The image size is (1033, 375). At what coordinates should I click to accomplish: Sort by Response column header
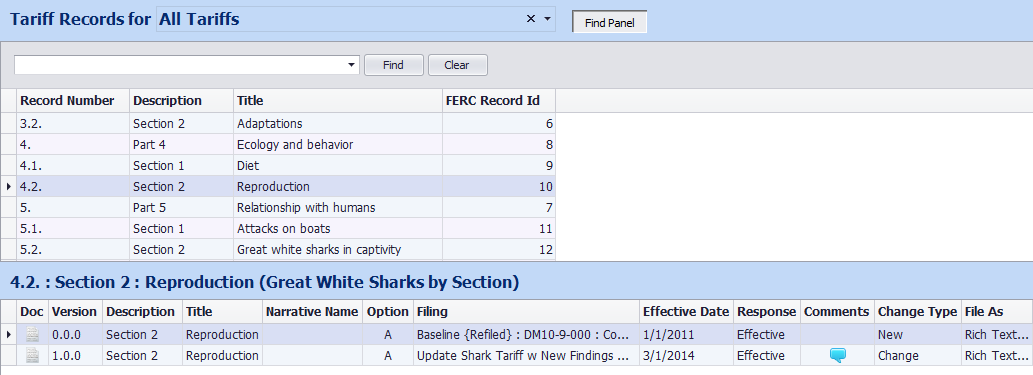click(x=767, y=312)
